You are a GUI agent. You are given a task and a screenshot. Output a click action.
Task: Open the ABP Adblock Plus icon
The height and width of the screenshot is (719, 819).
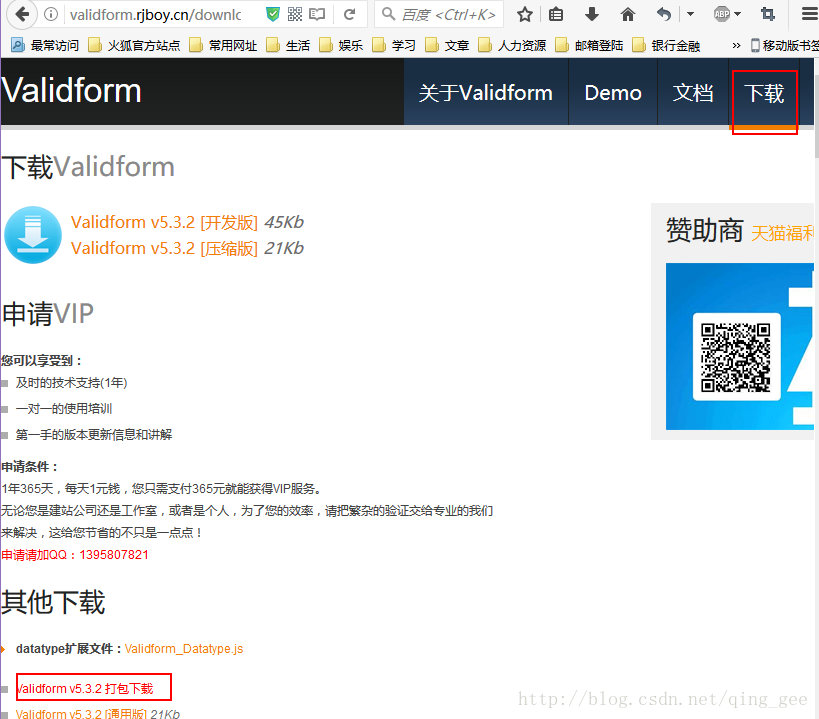[x=722, y=14]
